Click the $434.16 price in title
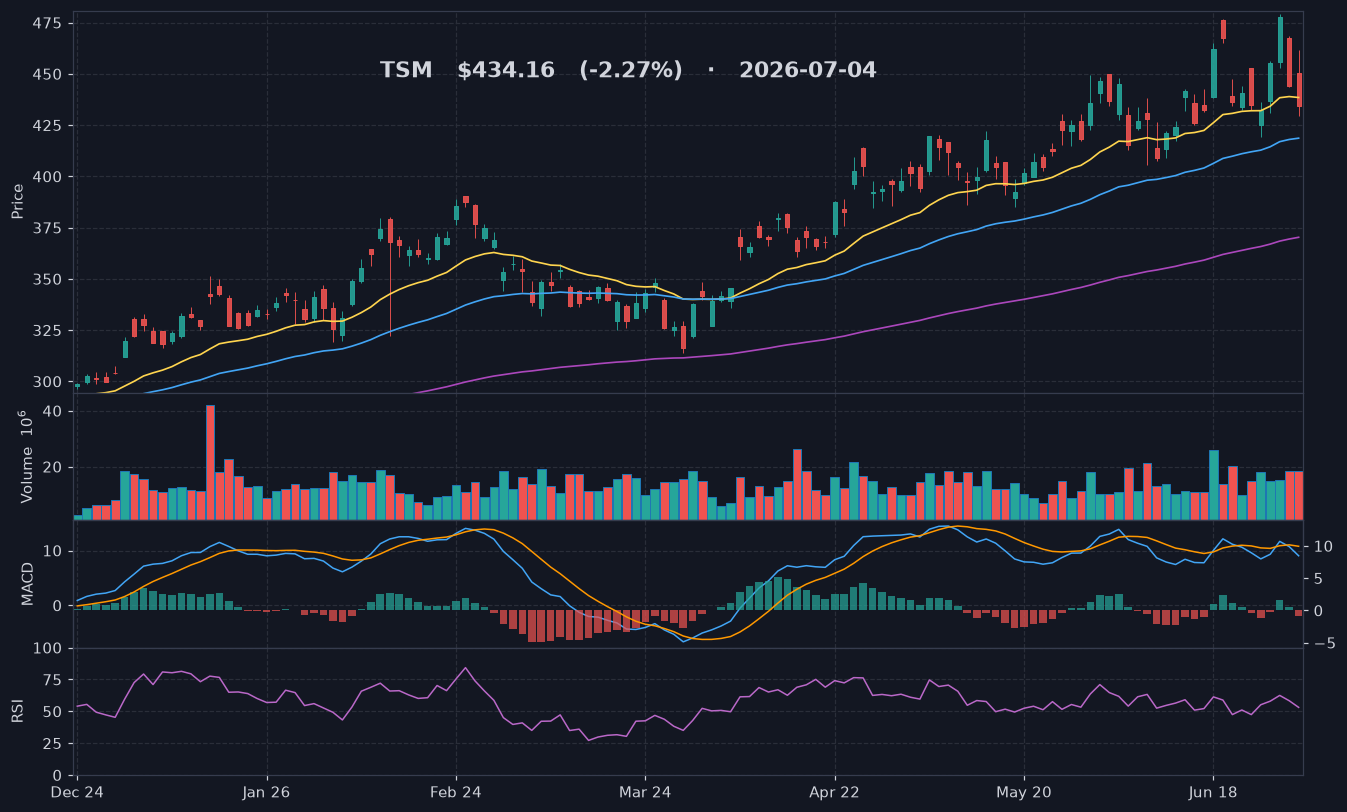 (x=506, y=70)
